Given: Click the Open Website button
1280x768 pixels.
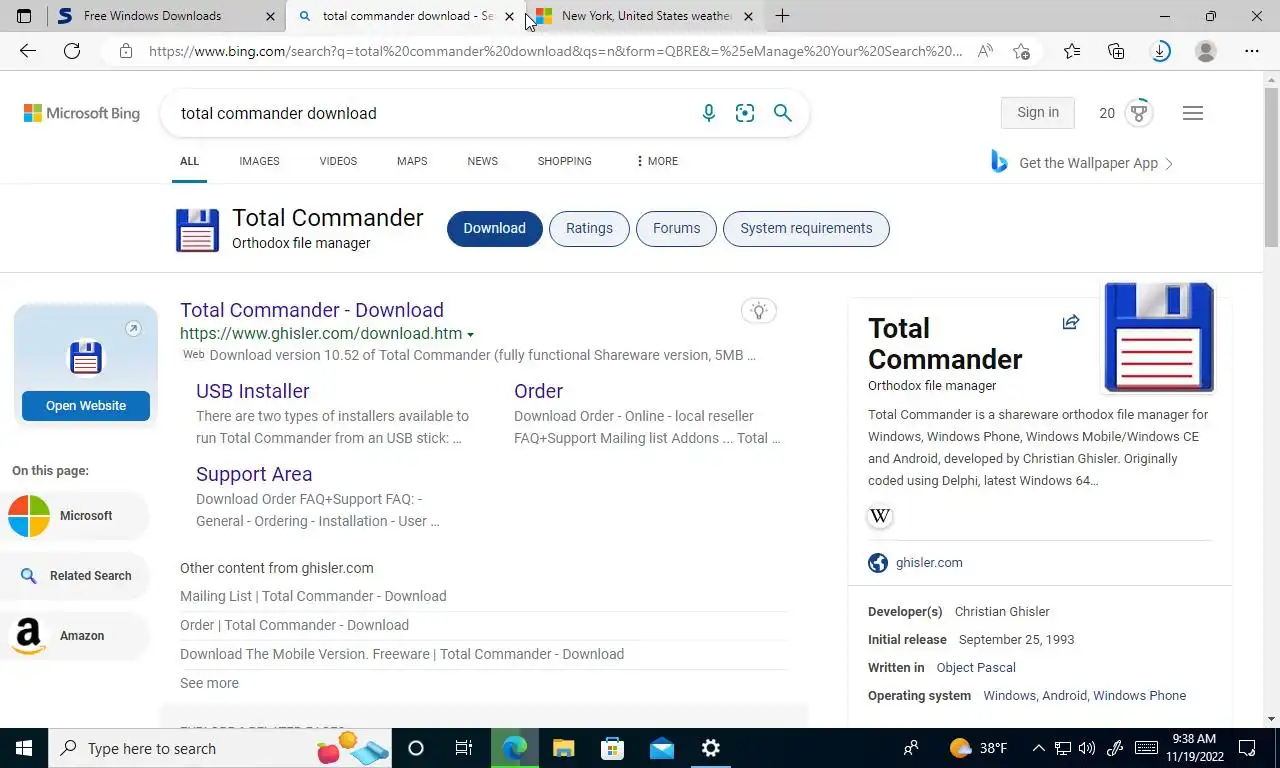Looking at the screenshot, I should point(86,406).
